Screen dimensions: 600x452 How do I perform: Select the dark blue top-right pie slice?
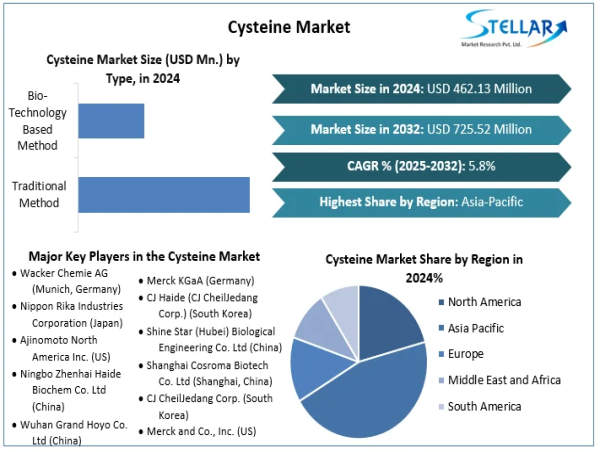(x=386, y=323)
